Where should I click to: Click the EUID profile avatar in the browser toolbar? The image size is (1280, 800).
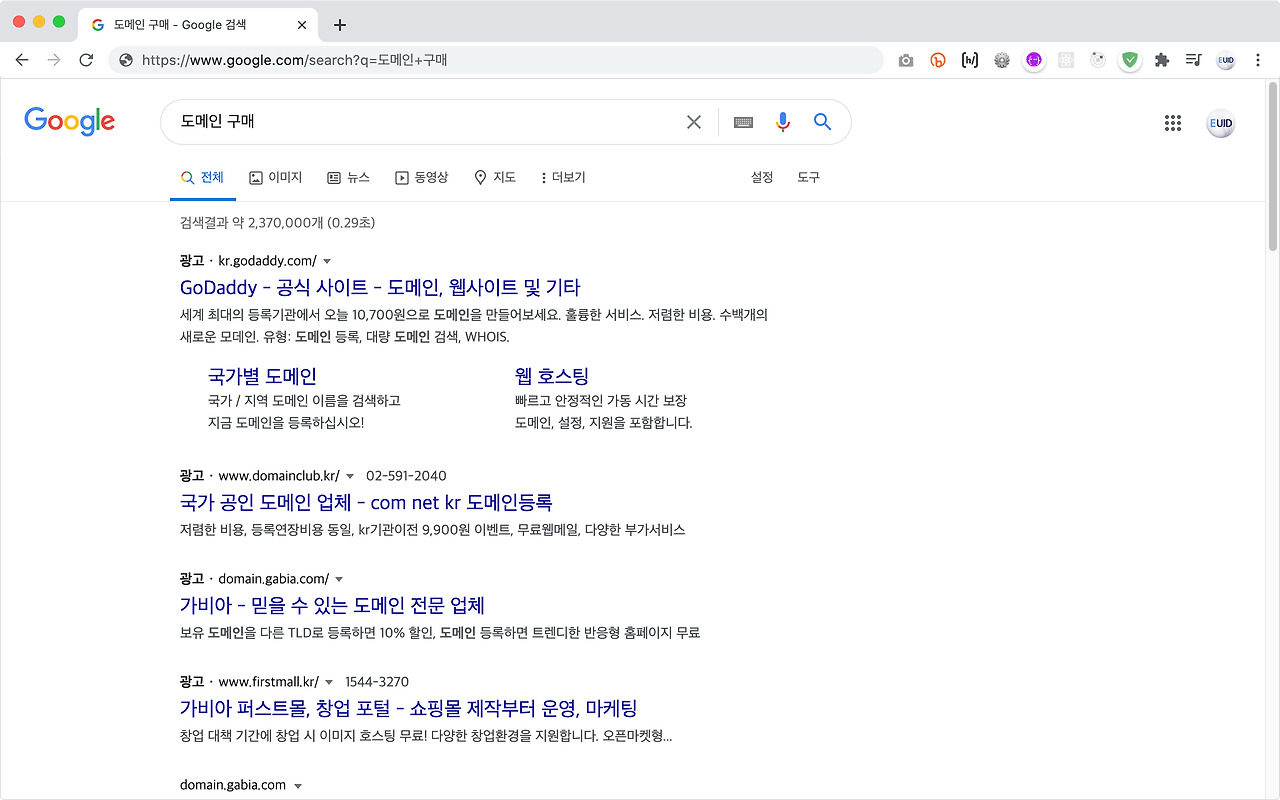pyautogui.click(x=1226, y=60)
